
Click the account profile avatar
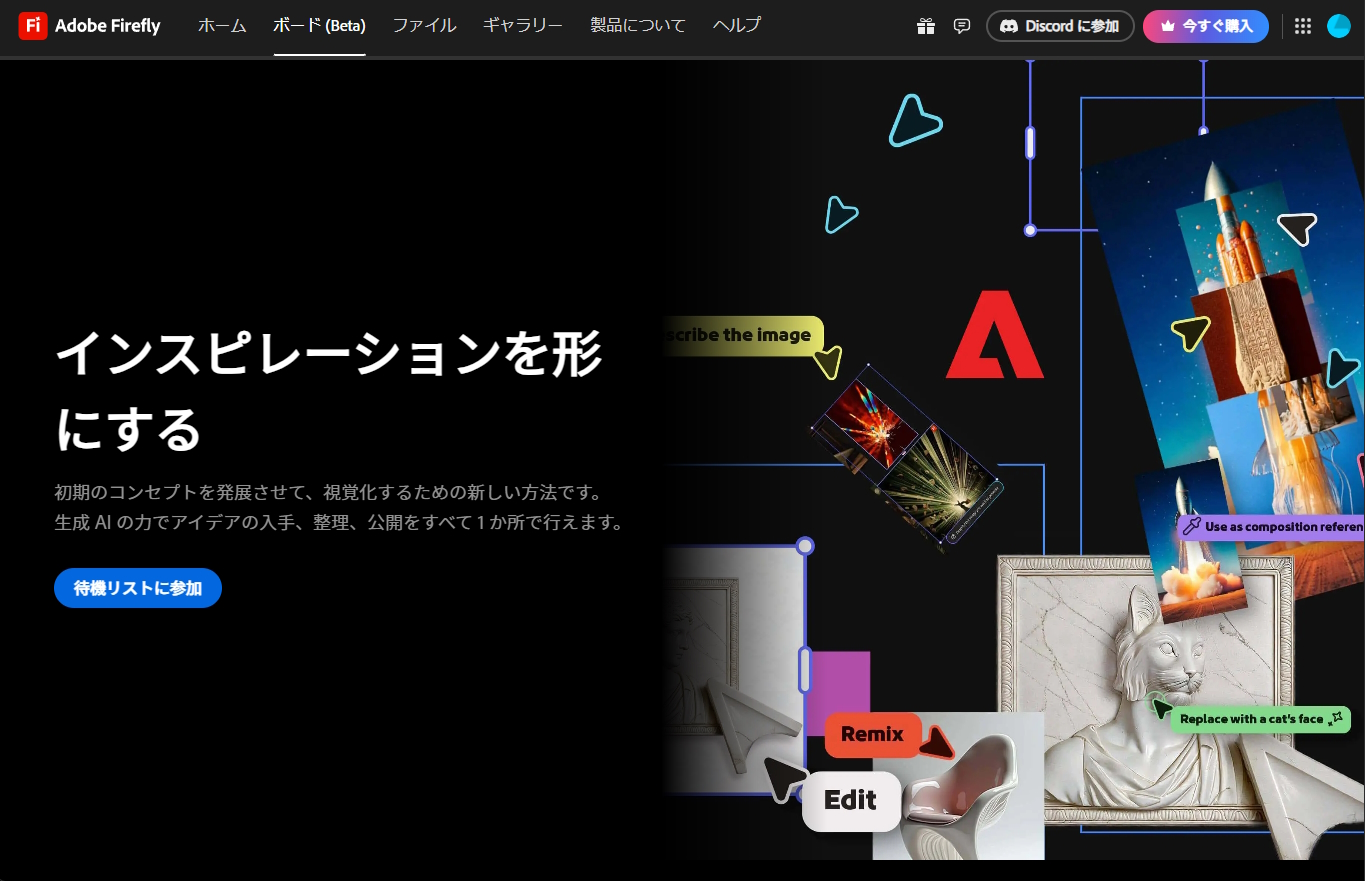click(x=1338, y=26)
